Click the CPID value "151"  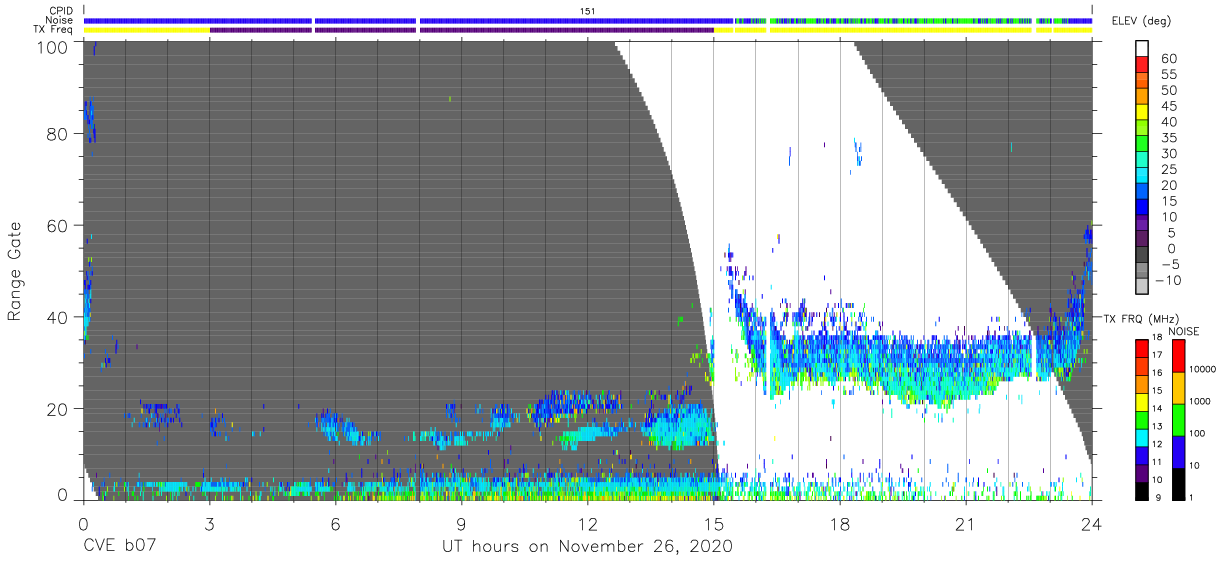(x=587, y=11)
